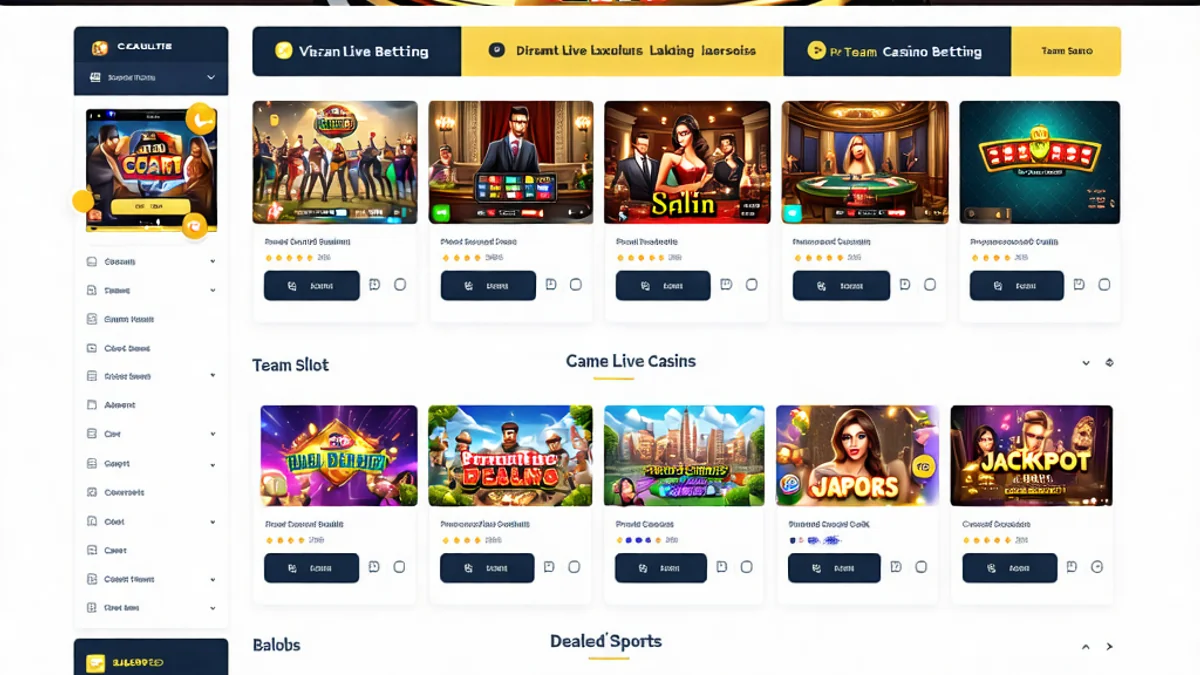Tick the round checkbox under the first live casino card
The height and width of the screenshot is (675, 1200).
click(400, 285)
